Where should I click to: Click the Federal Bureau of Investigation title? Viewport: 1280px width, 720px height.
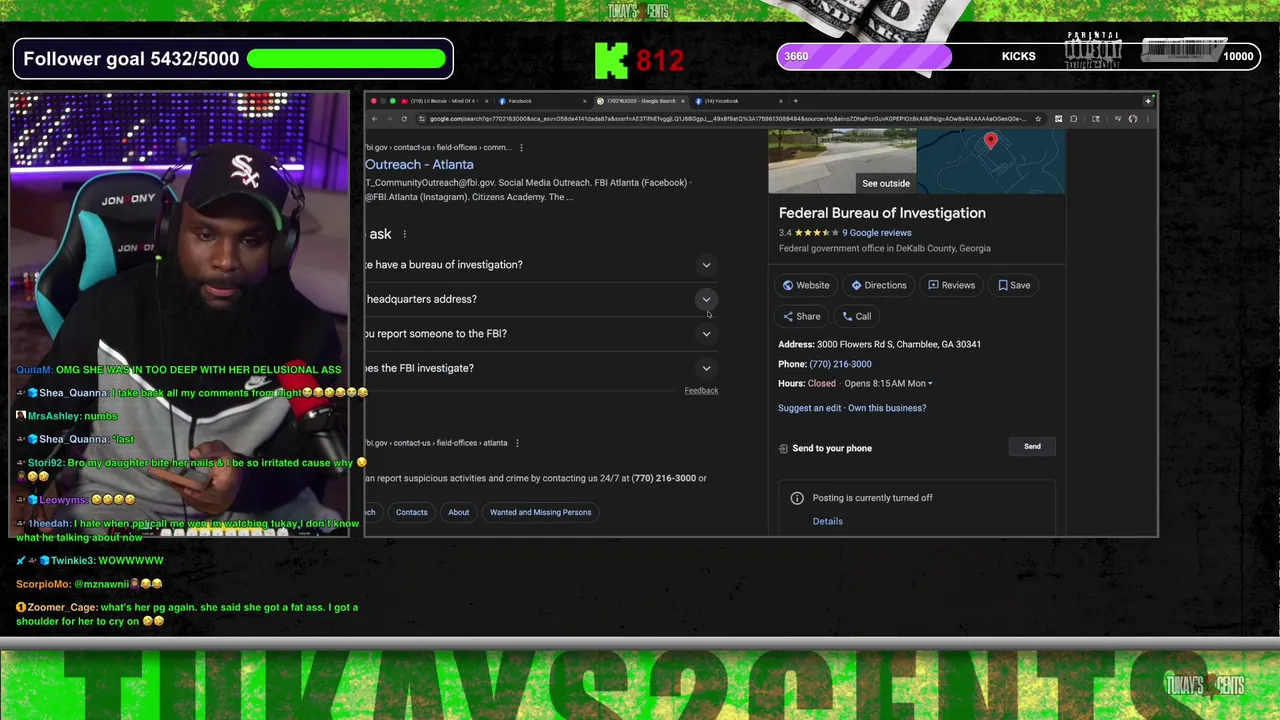[x=882, y=213]
